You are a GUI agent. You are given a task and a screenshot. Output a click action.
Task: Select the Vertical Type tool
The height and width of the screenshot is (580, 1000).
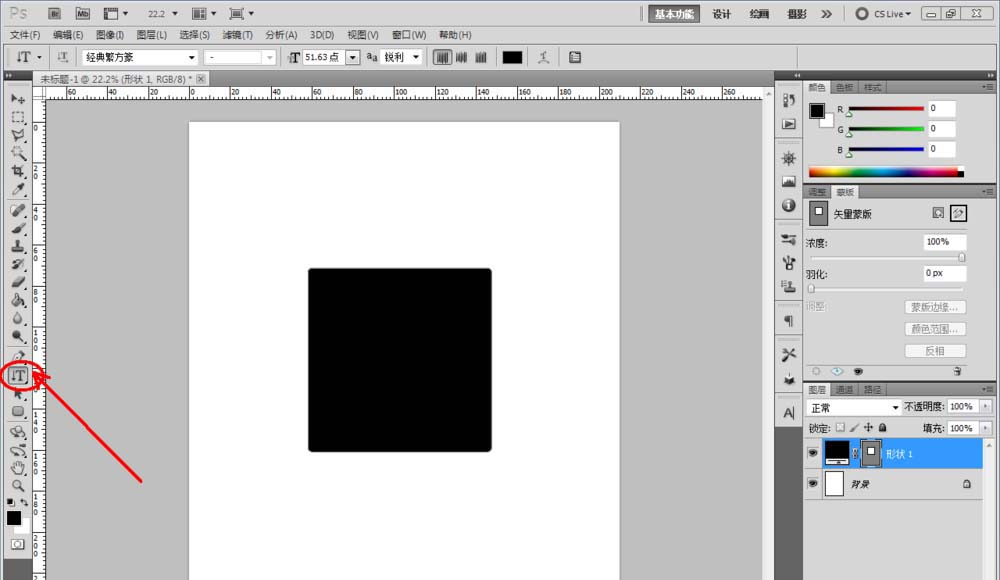coord(18,376)
